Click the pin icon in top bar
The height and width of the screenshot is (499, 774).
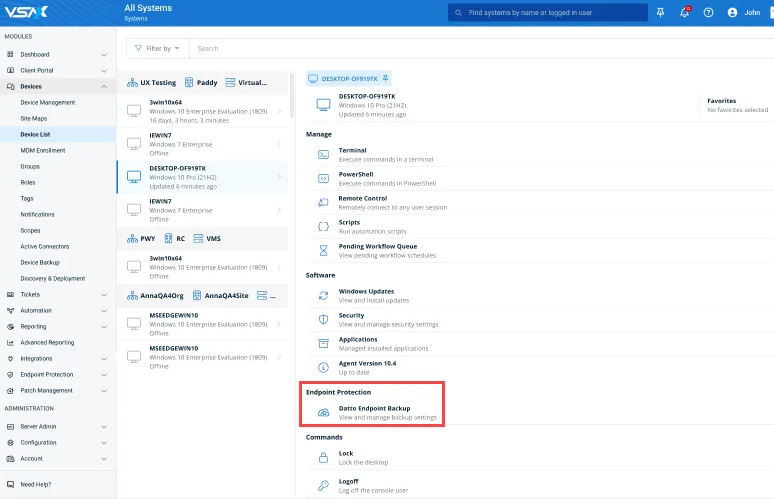coord(661,13)
